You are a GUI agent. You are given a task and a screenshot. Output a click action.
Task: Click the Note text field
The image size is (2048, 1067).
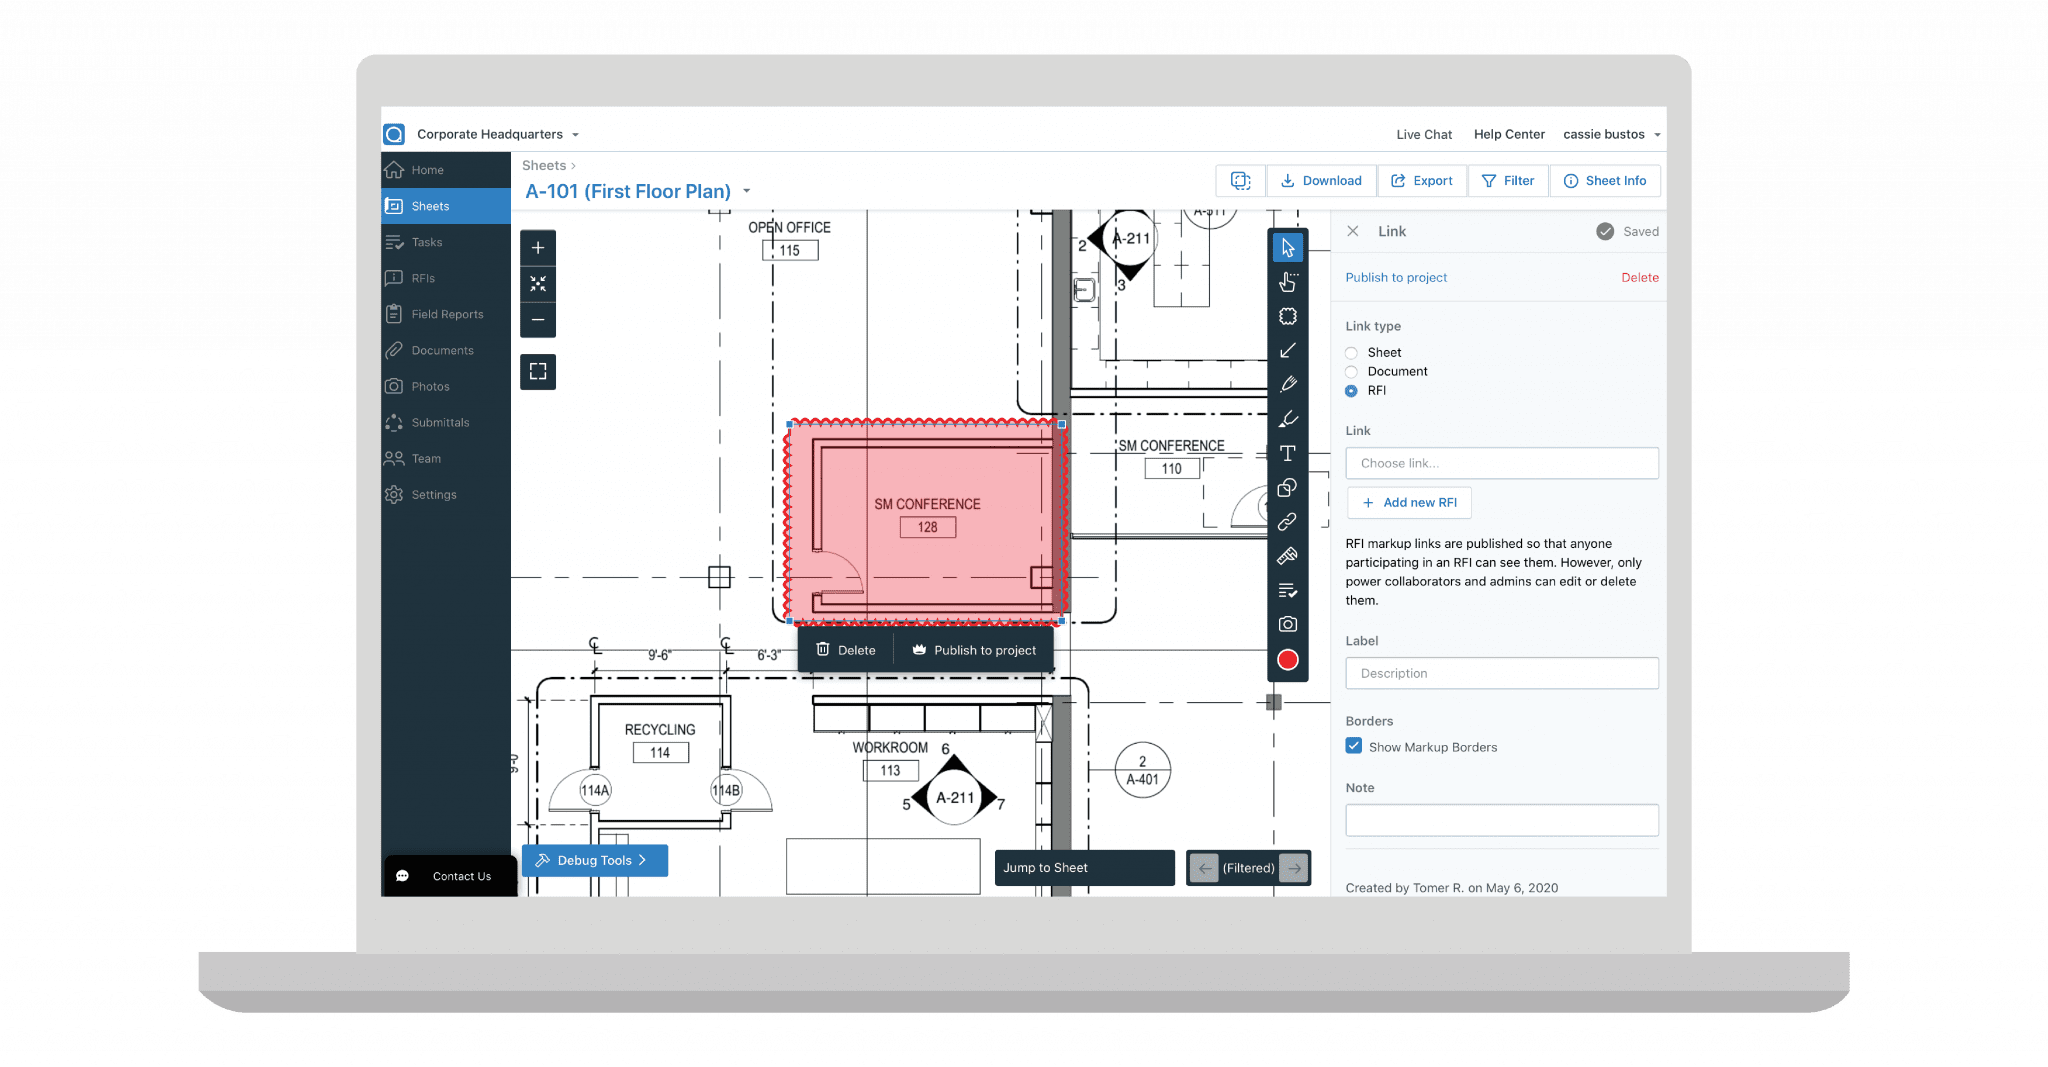click(1502, 820)
